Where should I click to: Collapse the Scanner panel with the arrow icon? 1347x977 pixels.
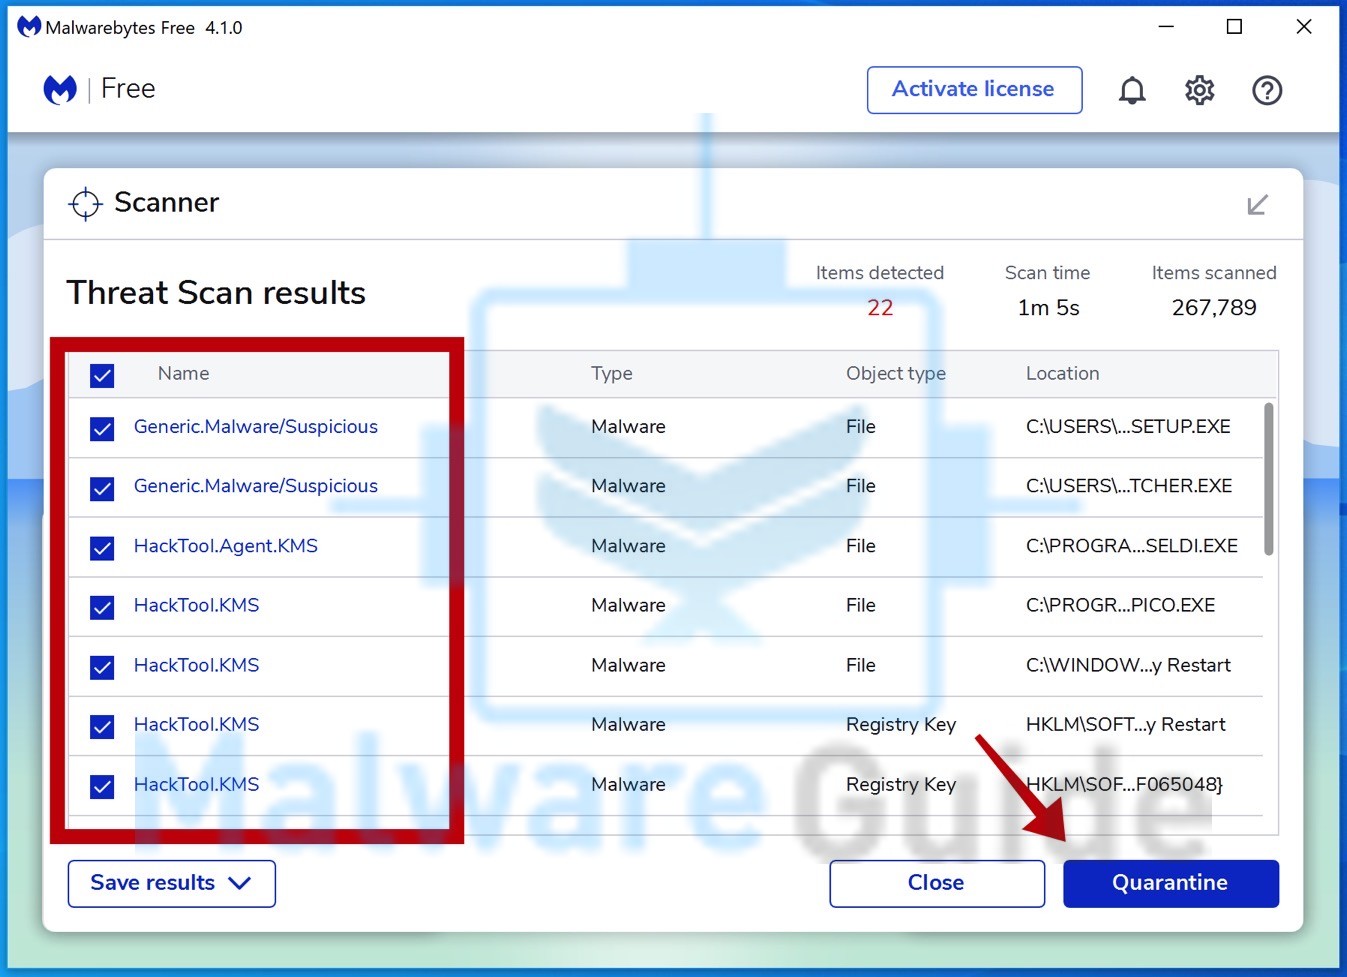click(1257, 205)
